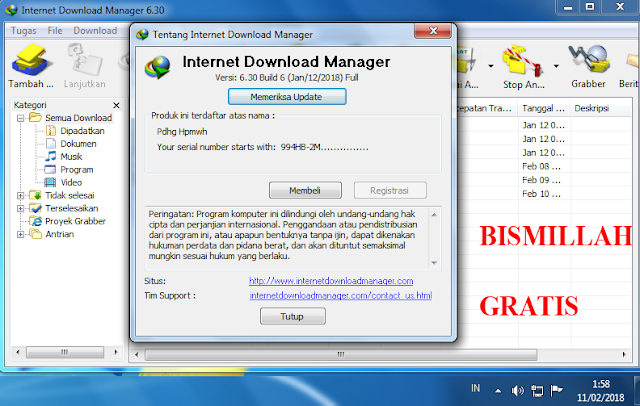Viewport: 640px width, 406px height.
Task: Select the Program category icon
Action: [51, 169]
